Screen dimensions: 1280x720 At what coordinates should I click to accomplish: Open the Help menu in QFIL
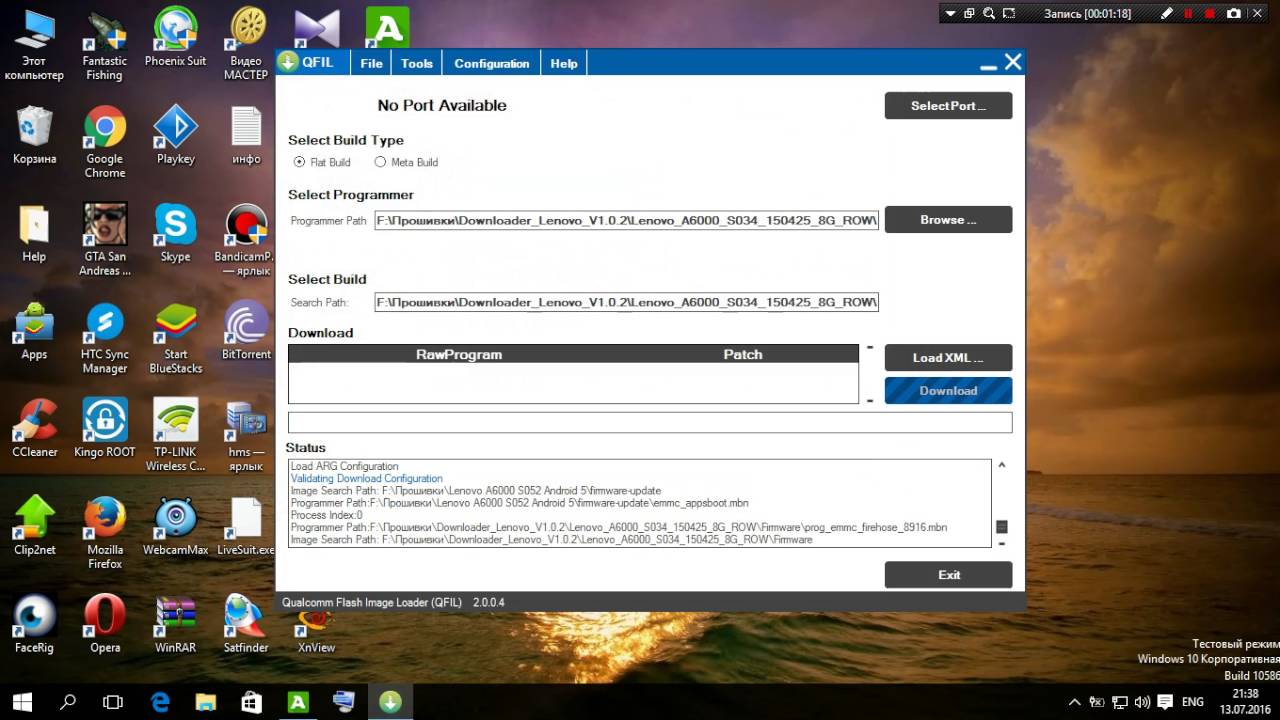564,63
